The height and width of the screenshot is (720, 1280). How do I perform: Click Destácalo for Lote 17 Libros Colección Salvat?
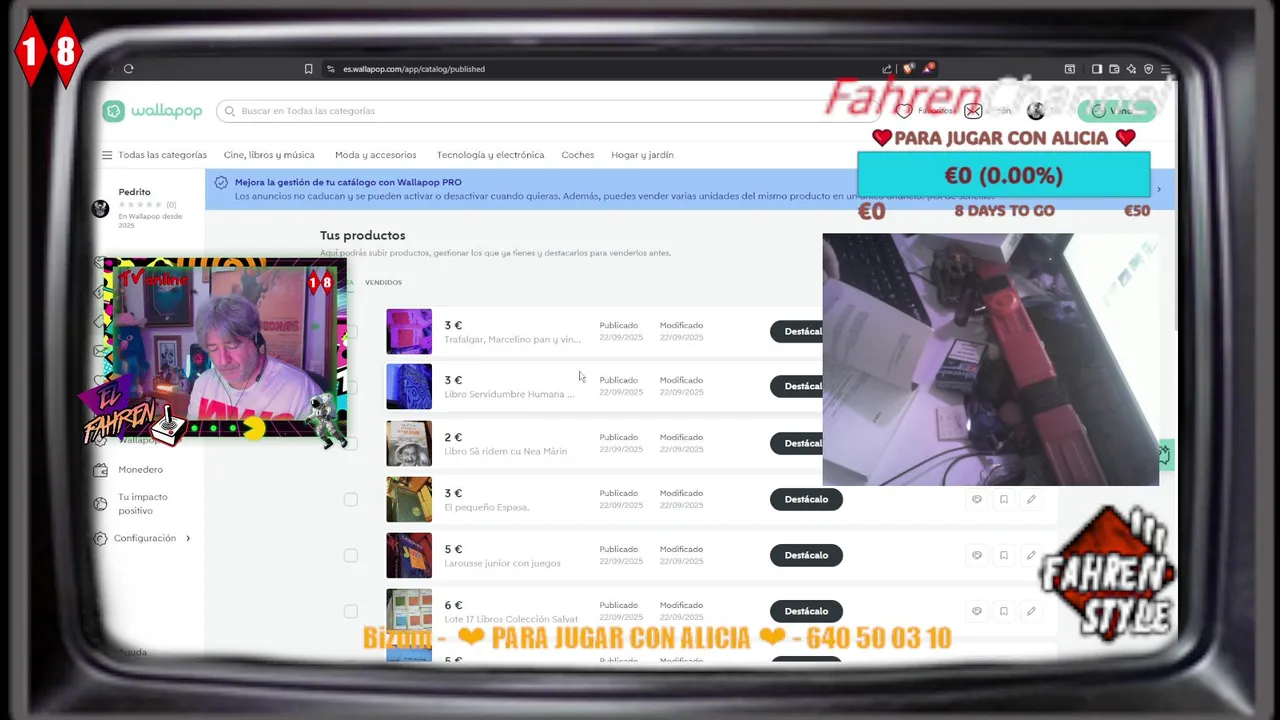pyautogui.click(x=806, y=611)
